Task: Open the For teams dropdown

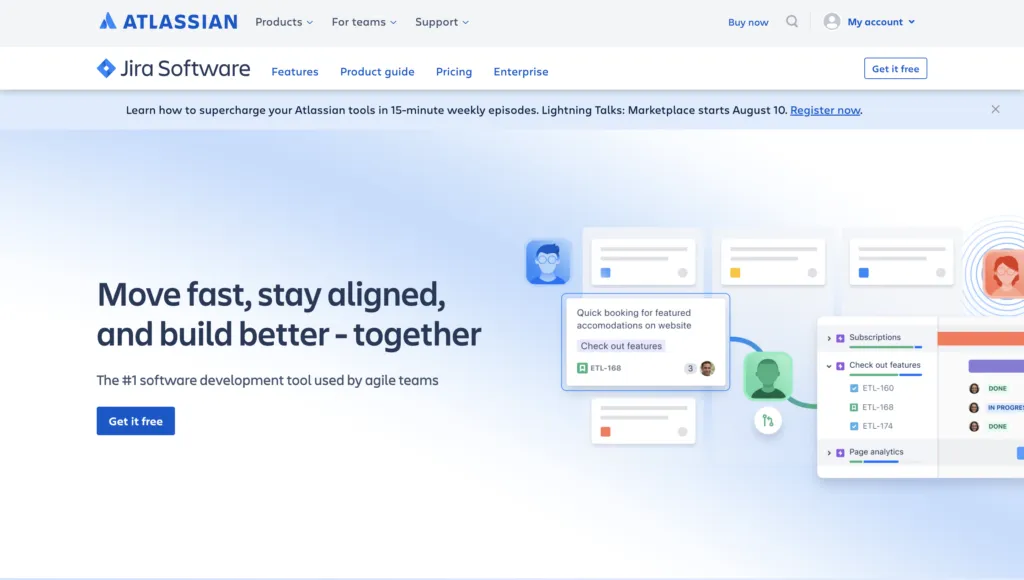Action: click(364, 22)
